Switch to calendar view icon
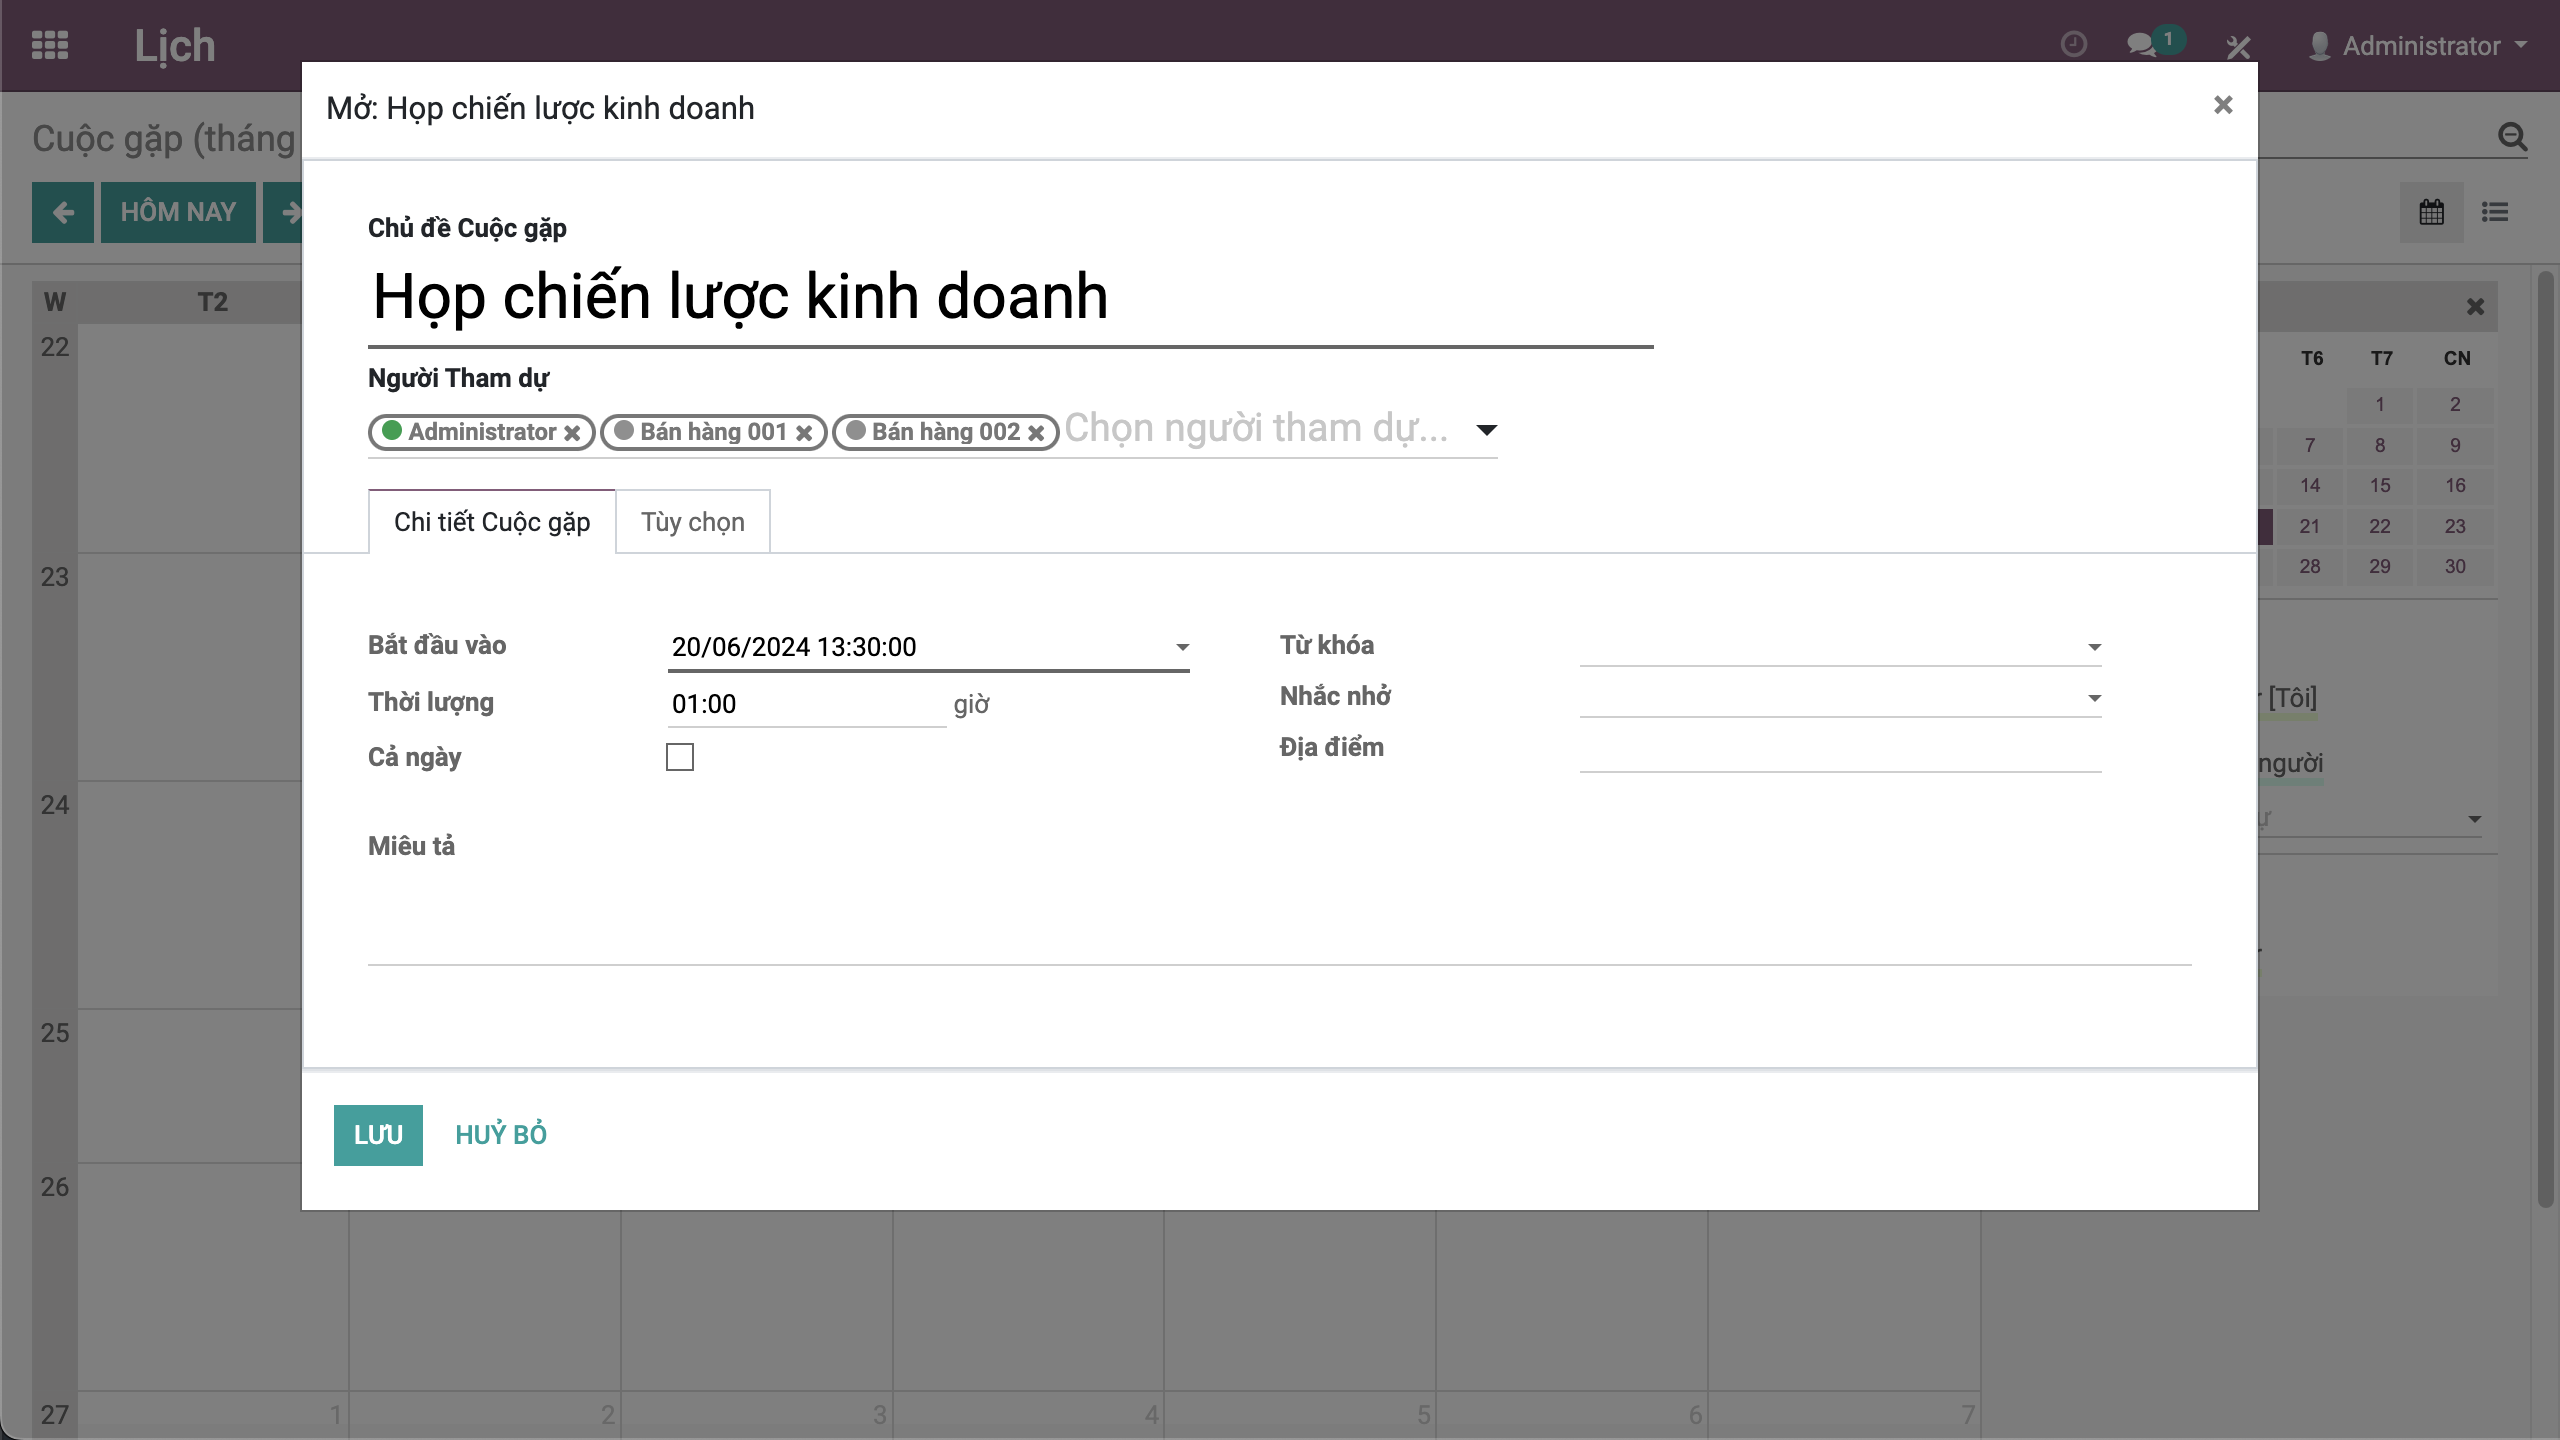This screenshot has width=2560, height=1440. [x=2432, y=212]
